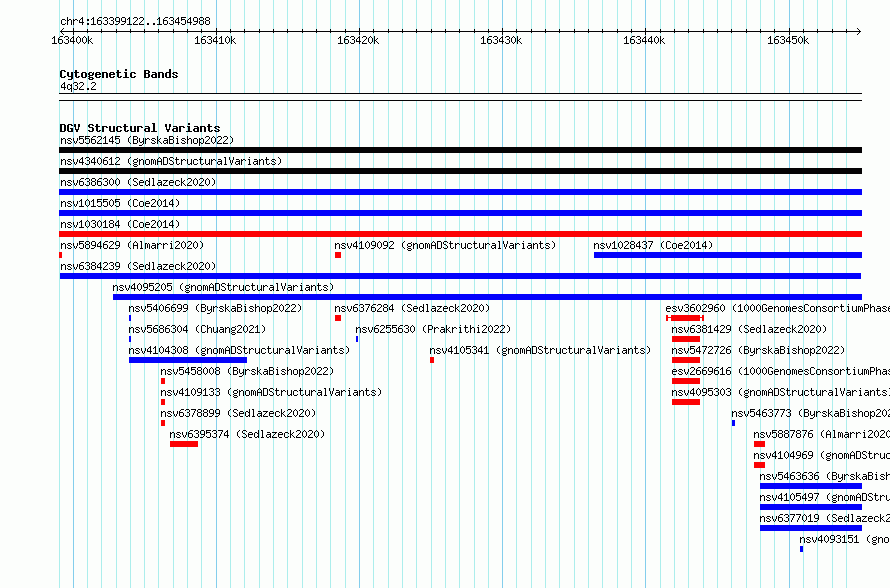This screenshot has width=890, height=588.
Task: Open the nsv1030184 (Coe2014) label
Action: [120, 224]
